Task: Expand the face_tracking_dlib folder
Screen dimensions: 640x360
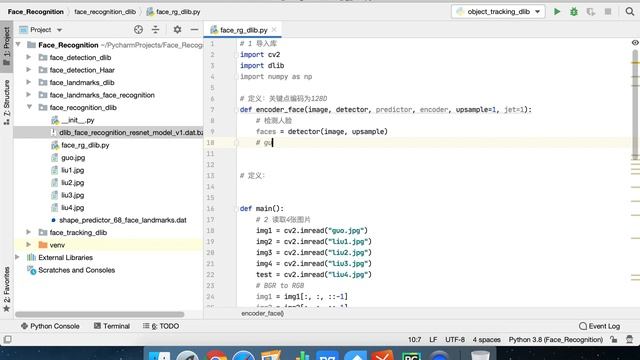Action: tap(29, 232)
